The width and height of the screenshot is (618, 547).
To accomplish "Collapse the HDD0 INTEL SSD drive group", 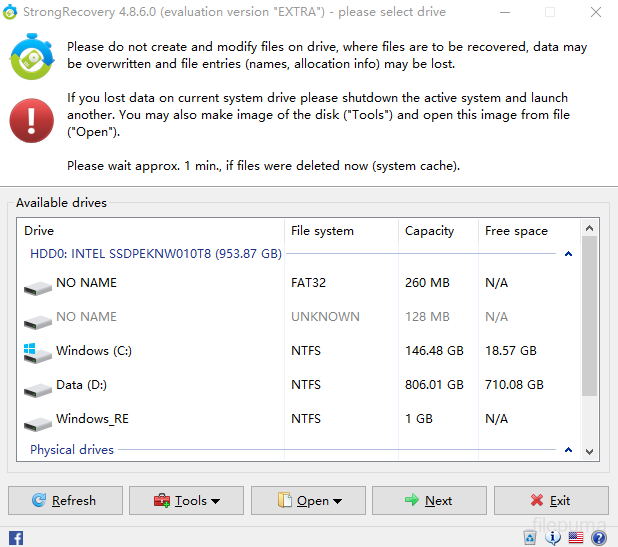I will point(568,255).
